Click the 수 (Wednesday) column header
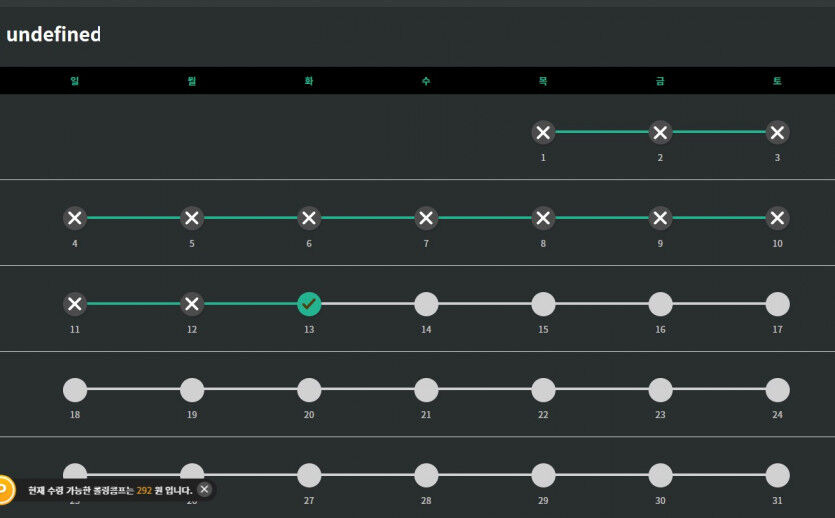The width and height of the screenshot is (835, 518). (x=426, y=81)
